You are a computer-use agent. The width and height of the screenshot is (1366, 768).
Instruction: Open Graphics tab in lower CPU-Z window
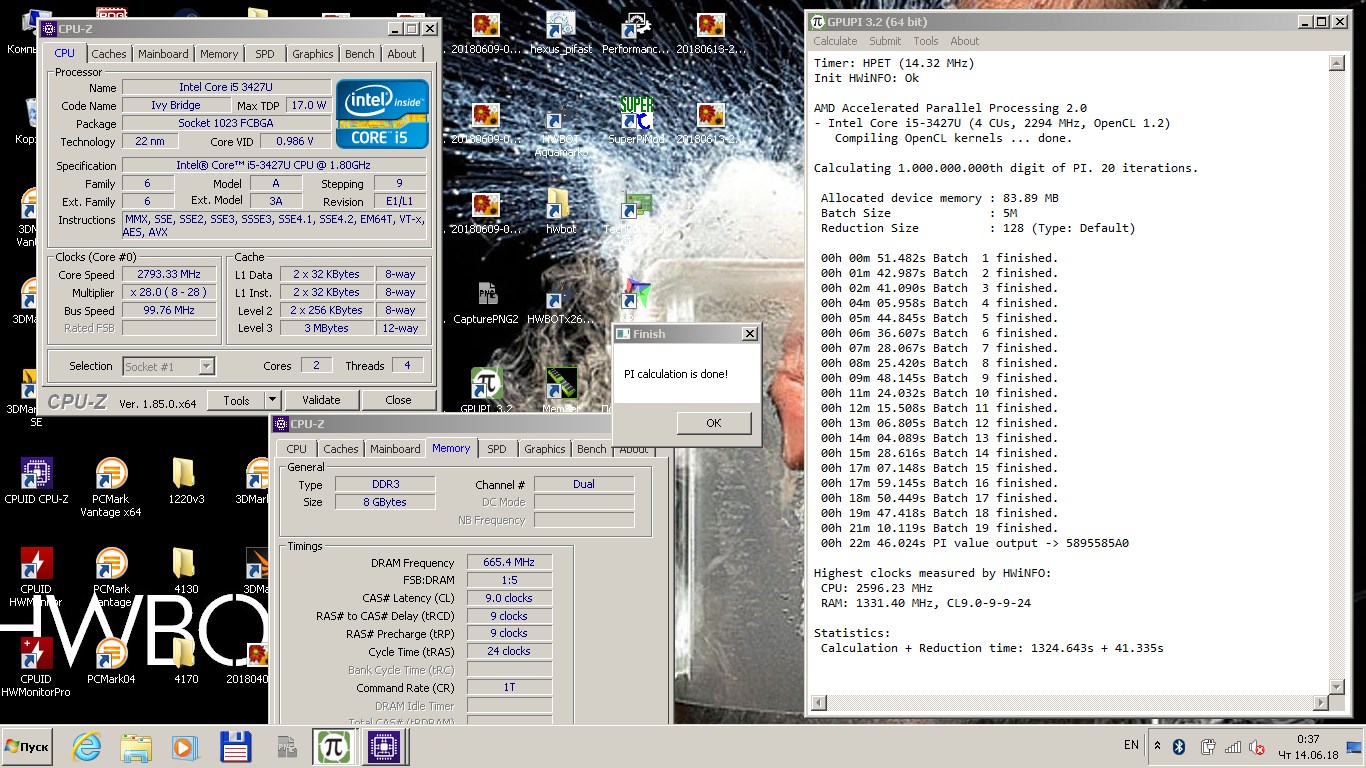coord(545,449)
